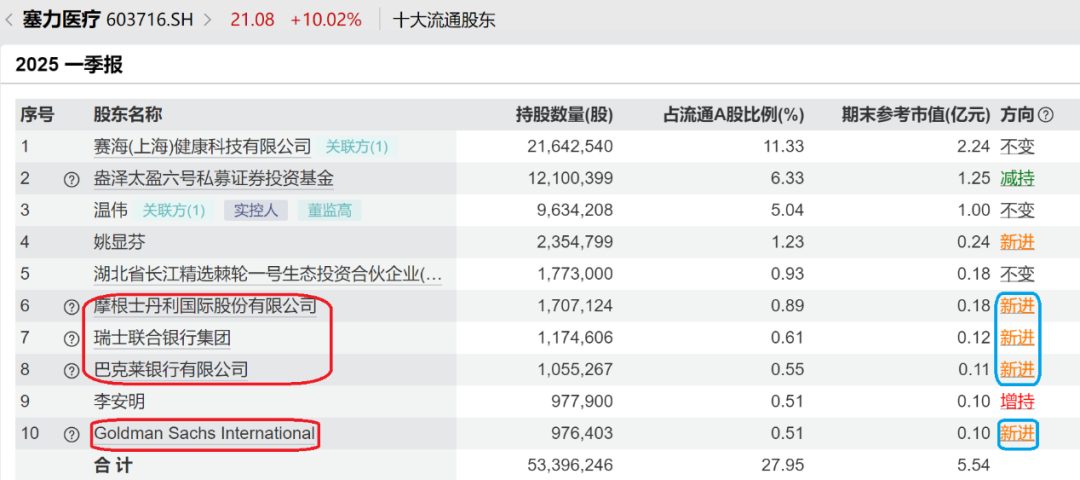Click 实控人 tag beside 温伟
Screen dimensions: 1080x480
(x=256, y=211)
